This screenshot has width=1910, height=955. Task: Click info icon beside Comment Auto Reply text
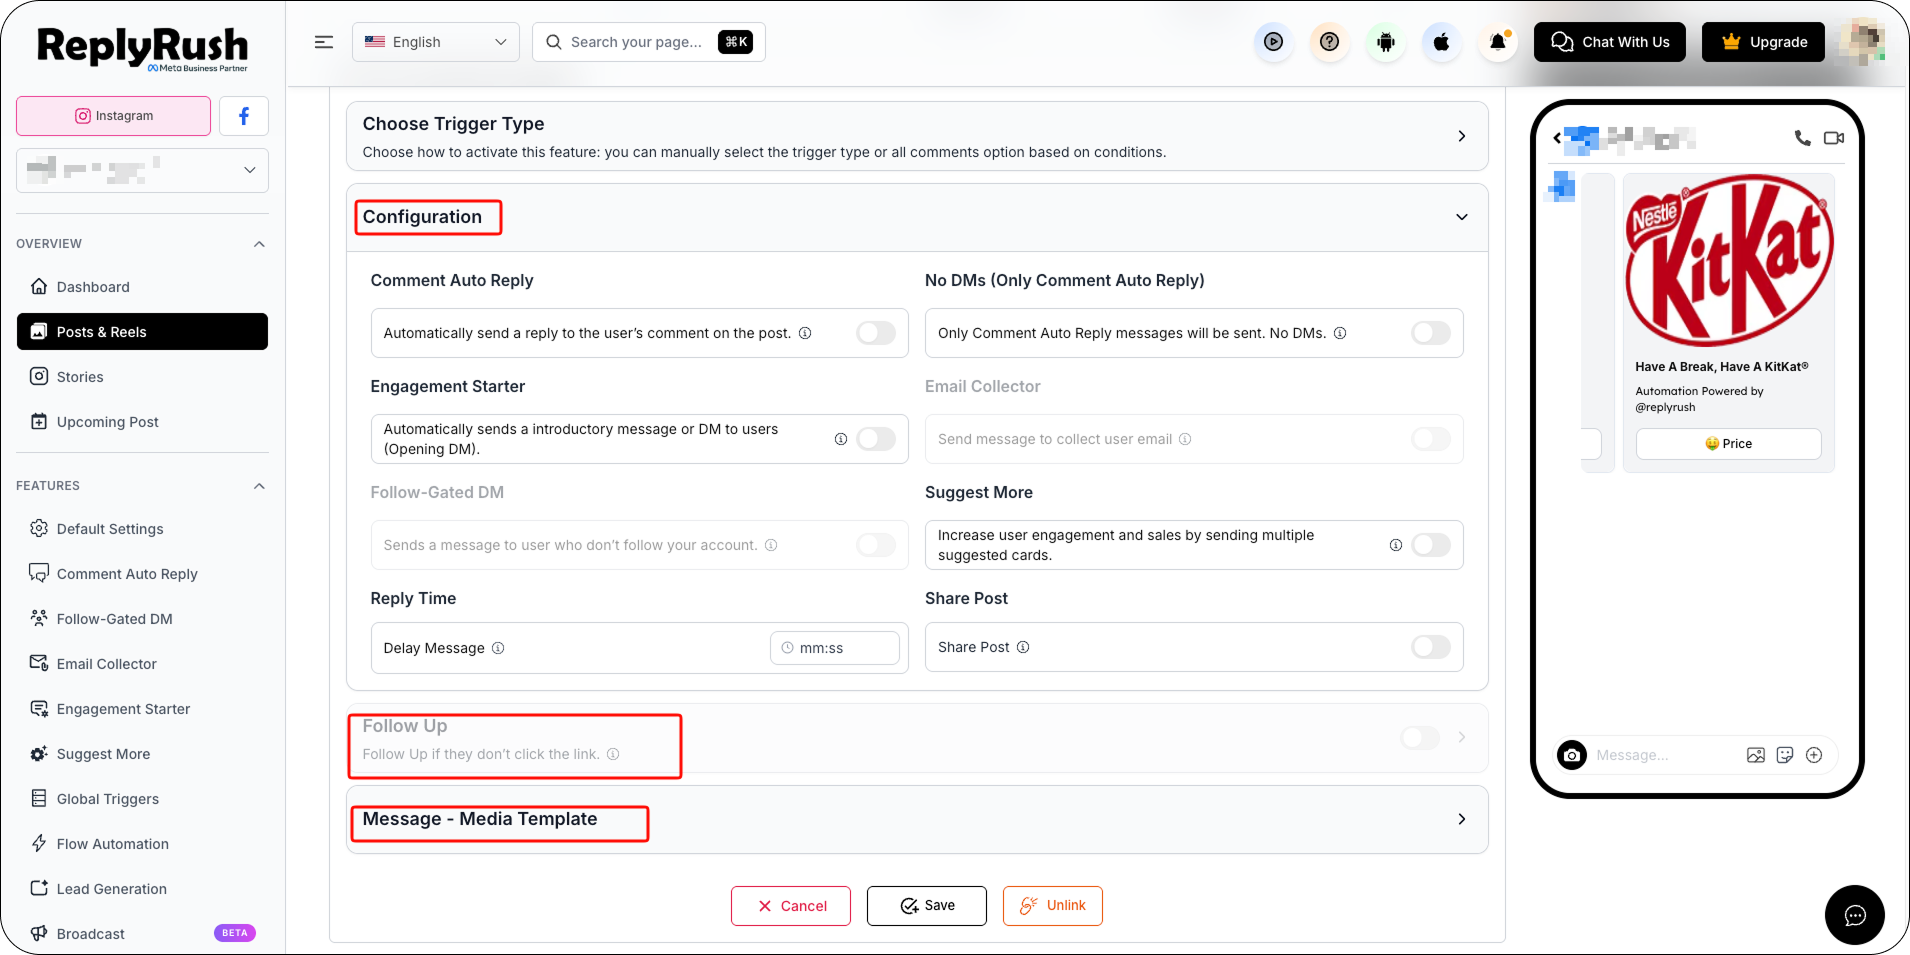click(805, 333)
